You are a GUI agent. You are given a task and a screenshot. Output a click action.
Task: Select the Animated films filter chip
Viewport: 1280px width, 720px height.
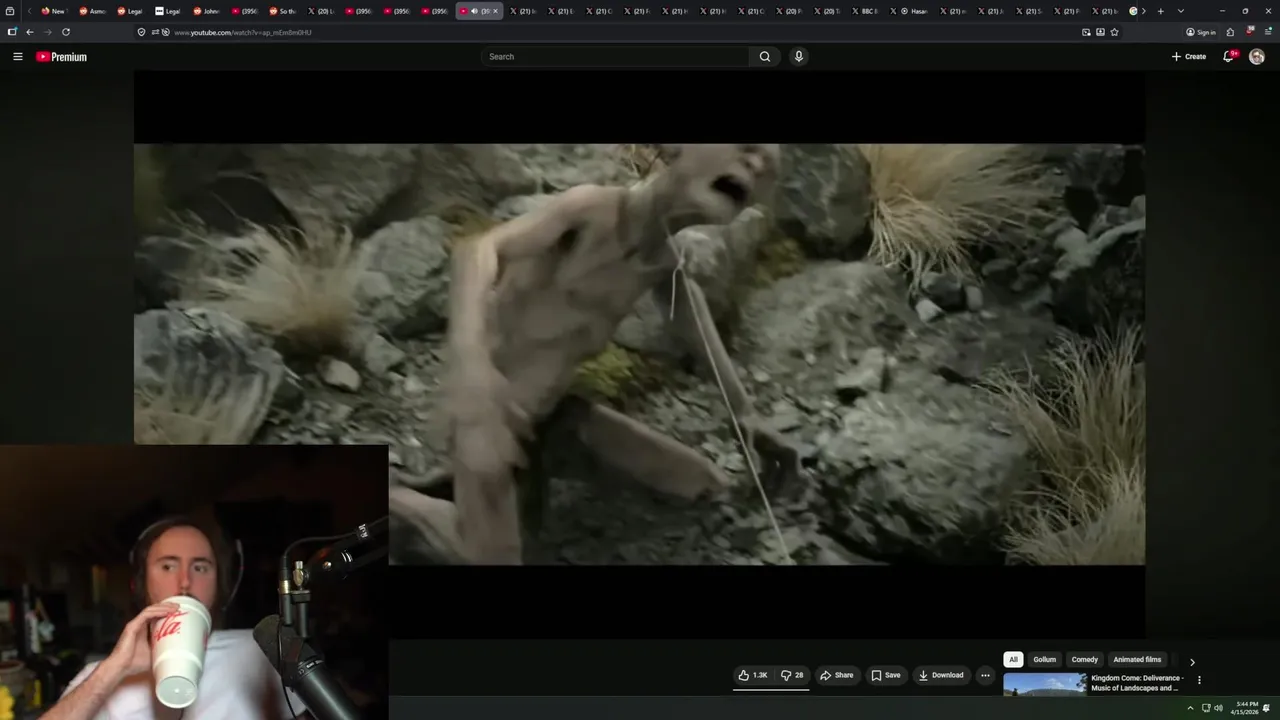click(1138, 660)
